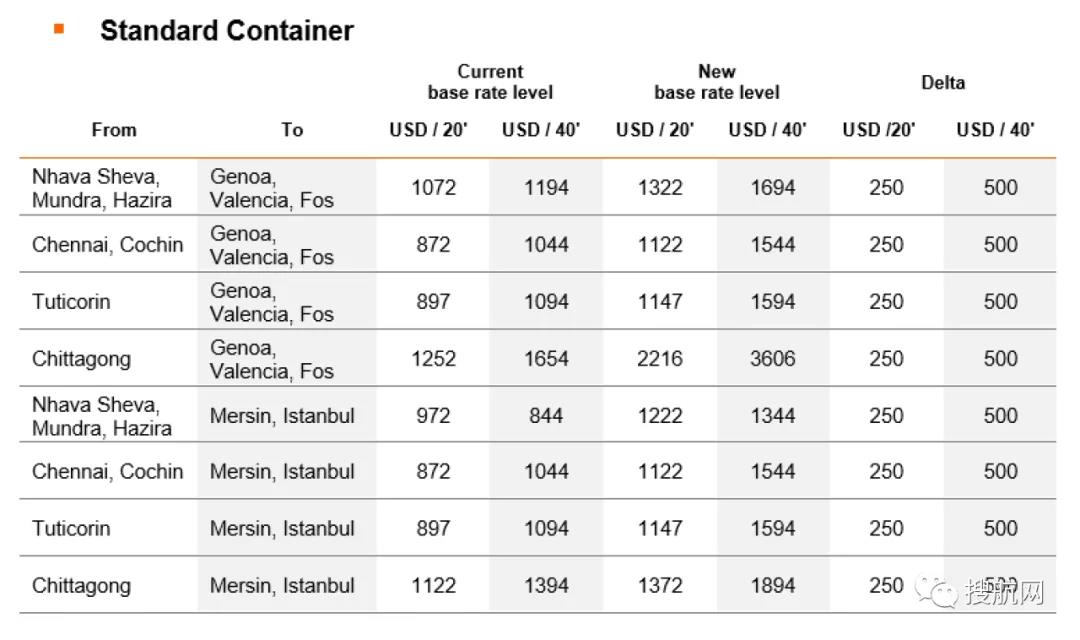Click the From column header

click(114, 130)
